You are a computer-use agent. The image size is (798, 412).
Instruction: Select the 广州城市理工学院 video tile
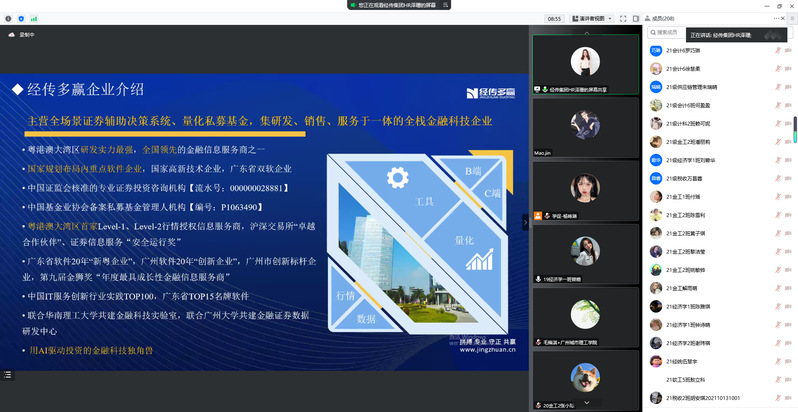coord(585,317)
